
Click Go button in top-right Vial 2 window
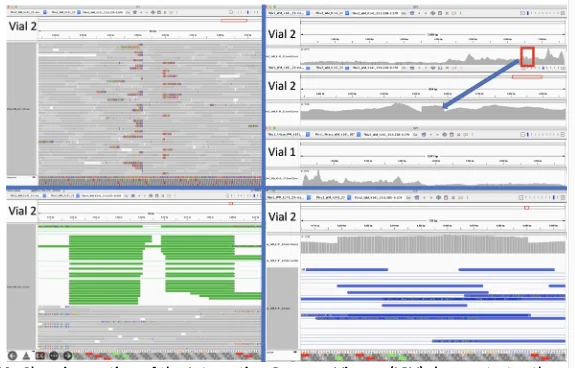click(403, 13)
